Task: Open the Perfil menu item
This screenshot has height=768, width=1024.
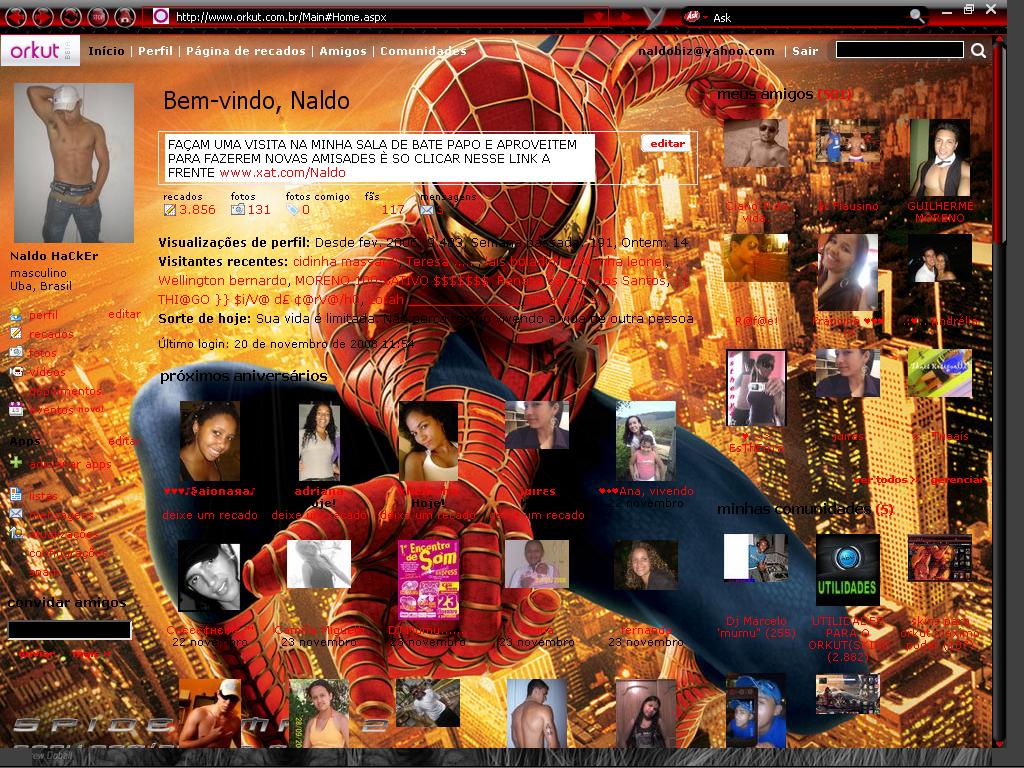Action: click(x=155, y=51)
